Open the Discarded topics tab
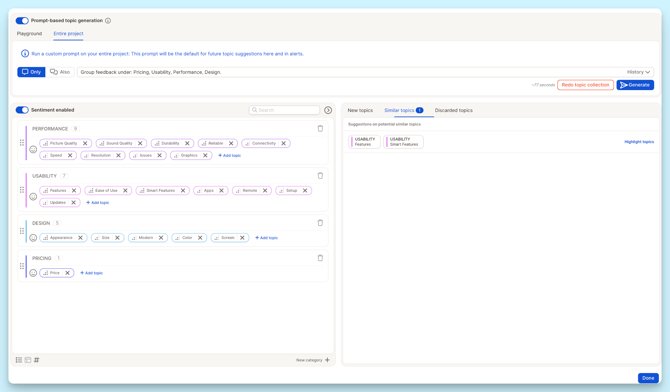Viewport: 670px width, 392px height. pos(454,110)
